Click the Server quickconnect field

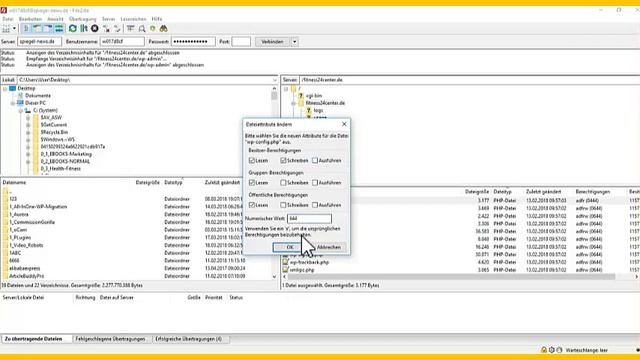(x=39, y=42)
